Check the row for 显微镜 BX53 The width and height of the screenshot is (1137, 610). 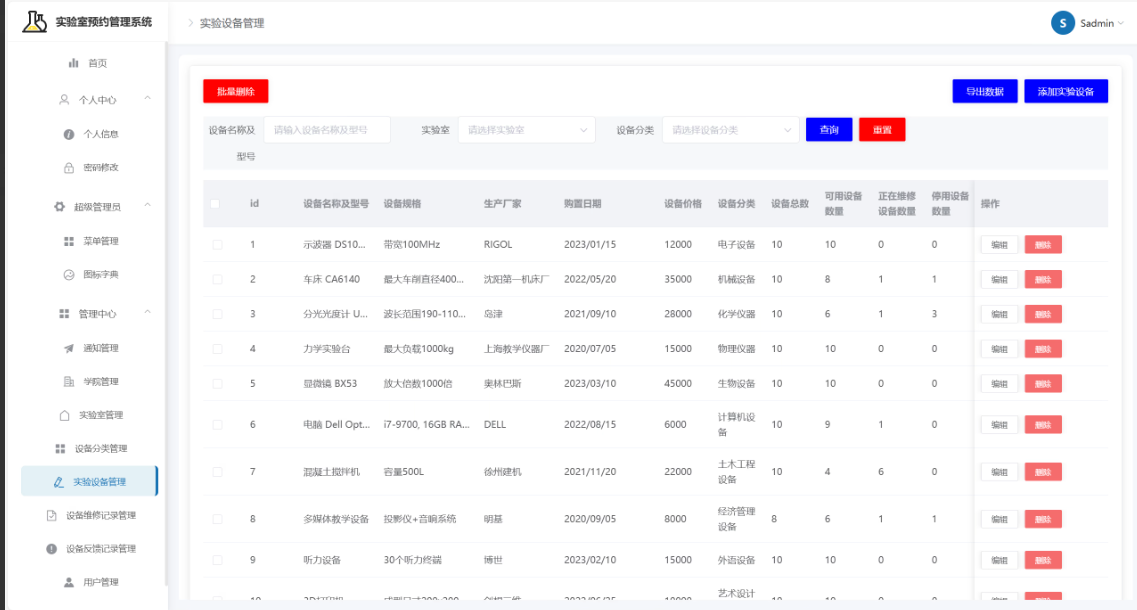(x=218, y=384)
